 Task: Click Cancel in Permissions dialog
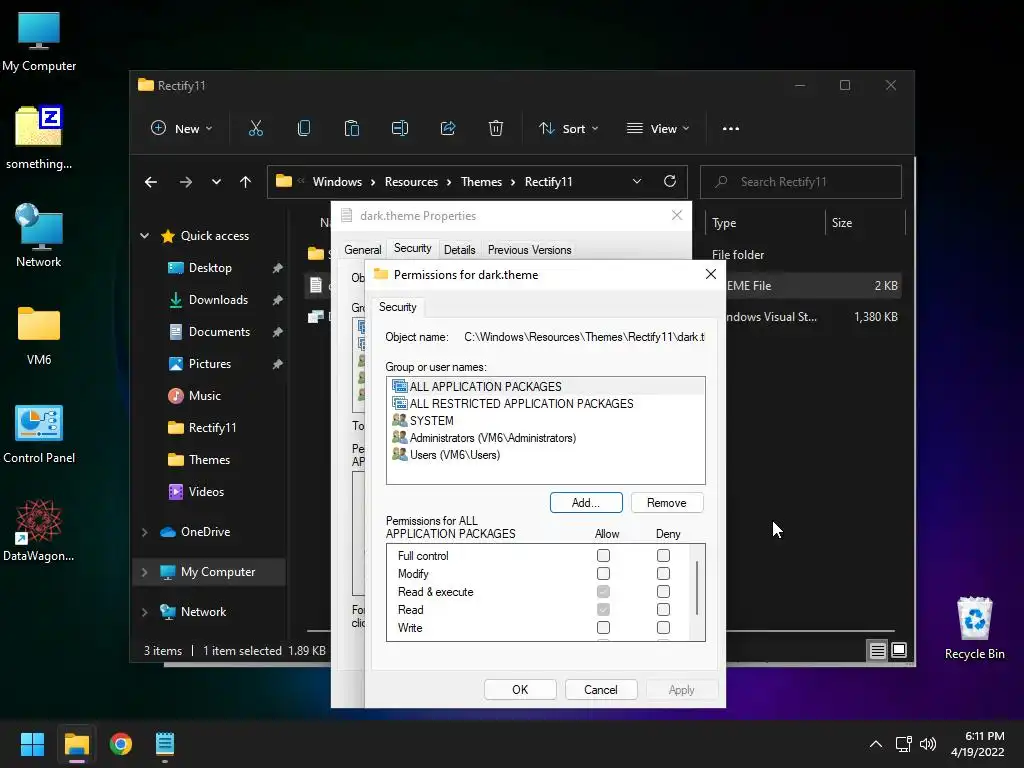(x=601, y=690)
